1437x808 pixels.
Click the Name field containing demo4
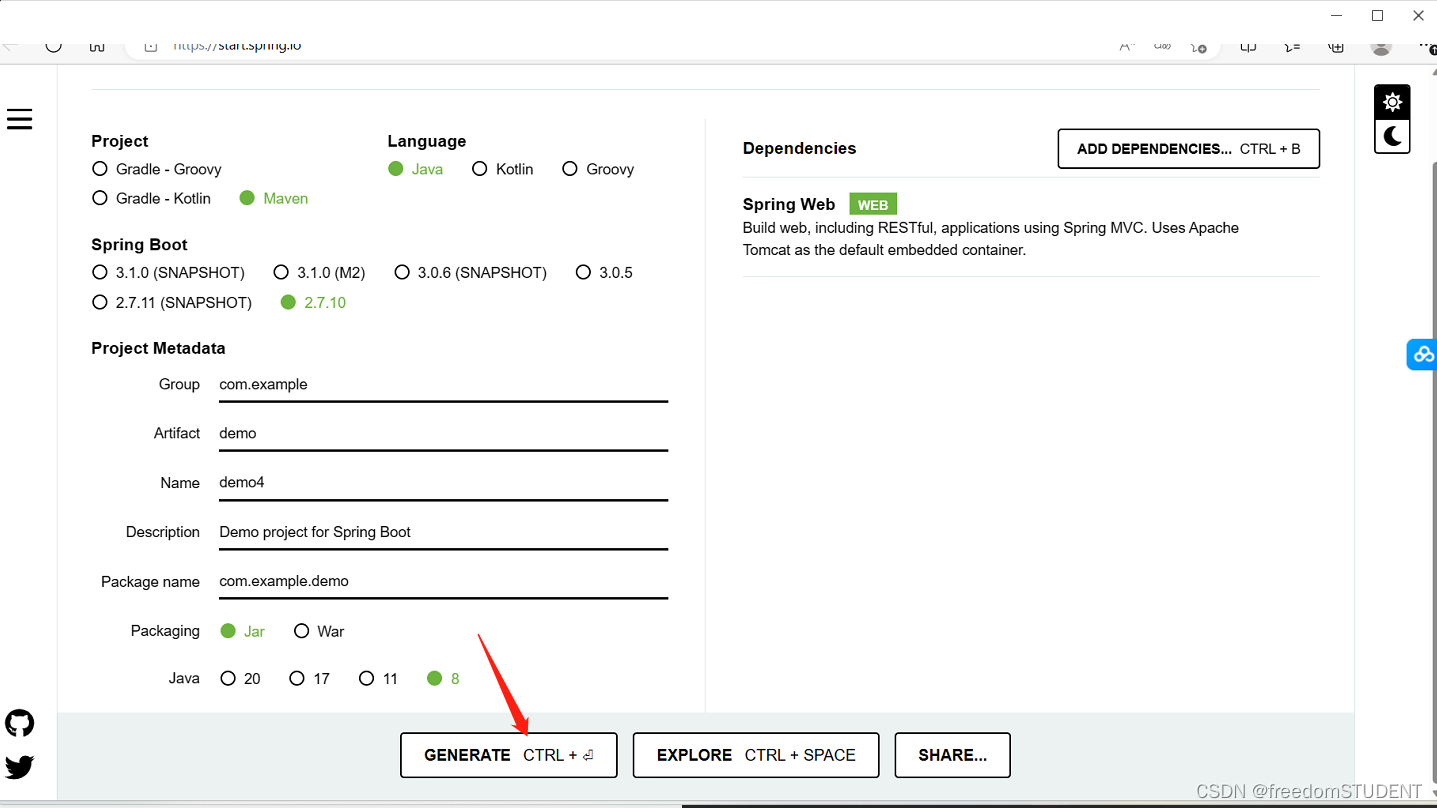click(x=443, y=483)
